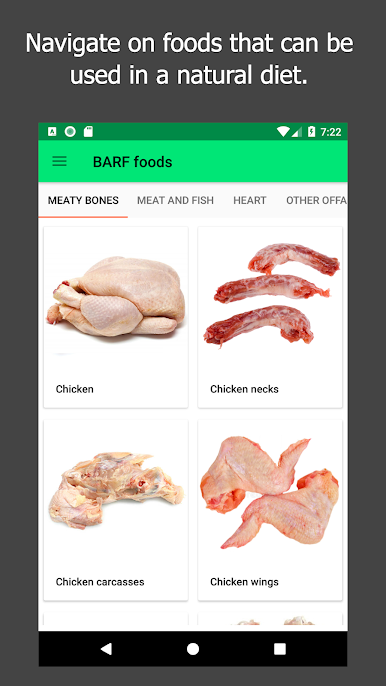This screenshot has height=686, width=386.
Task: Switch to the HEART tab
Action: point(250,200)
